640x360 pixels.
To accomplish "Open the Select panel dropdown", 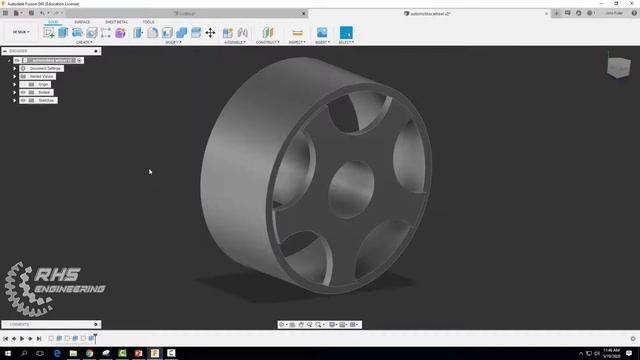I will click(346, 42).
